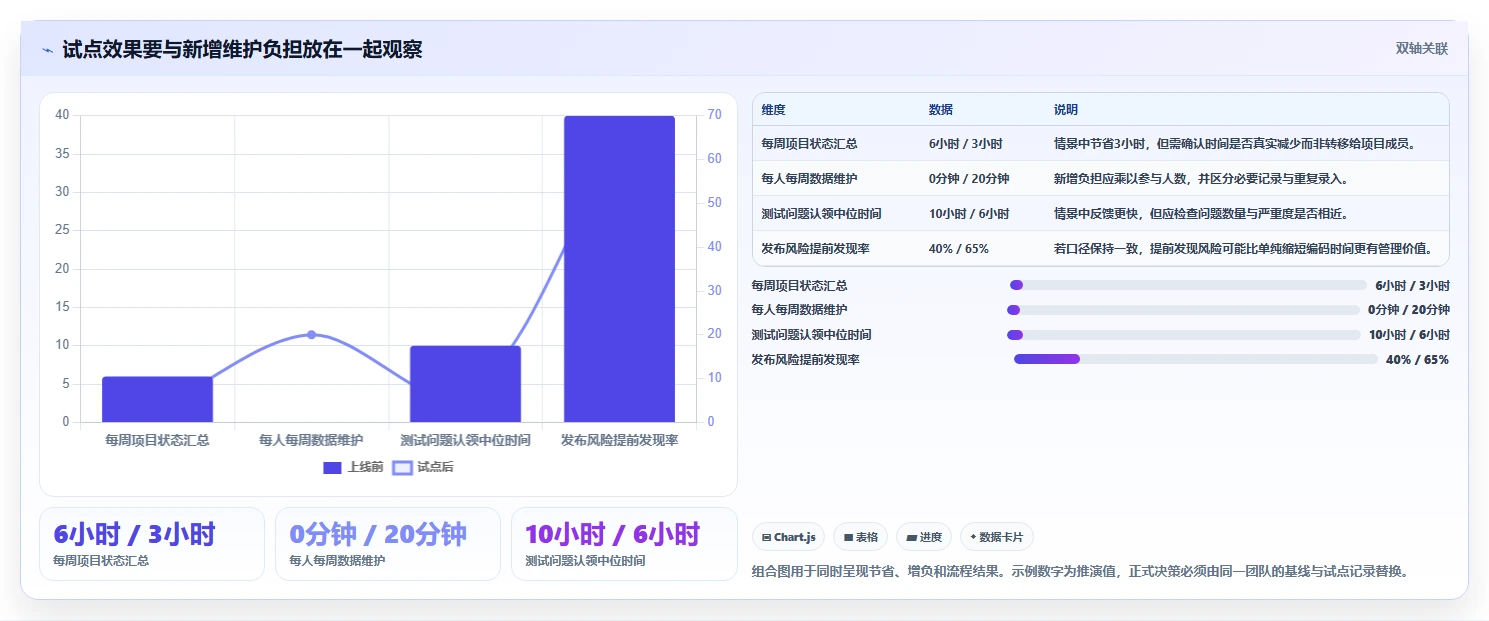Click the table cell reading 10小时 / 6小时
The image size is (1489, 621).
(x=969, y=214)
